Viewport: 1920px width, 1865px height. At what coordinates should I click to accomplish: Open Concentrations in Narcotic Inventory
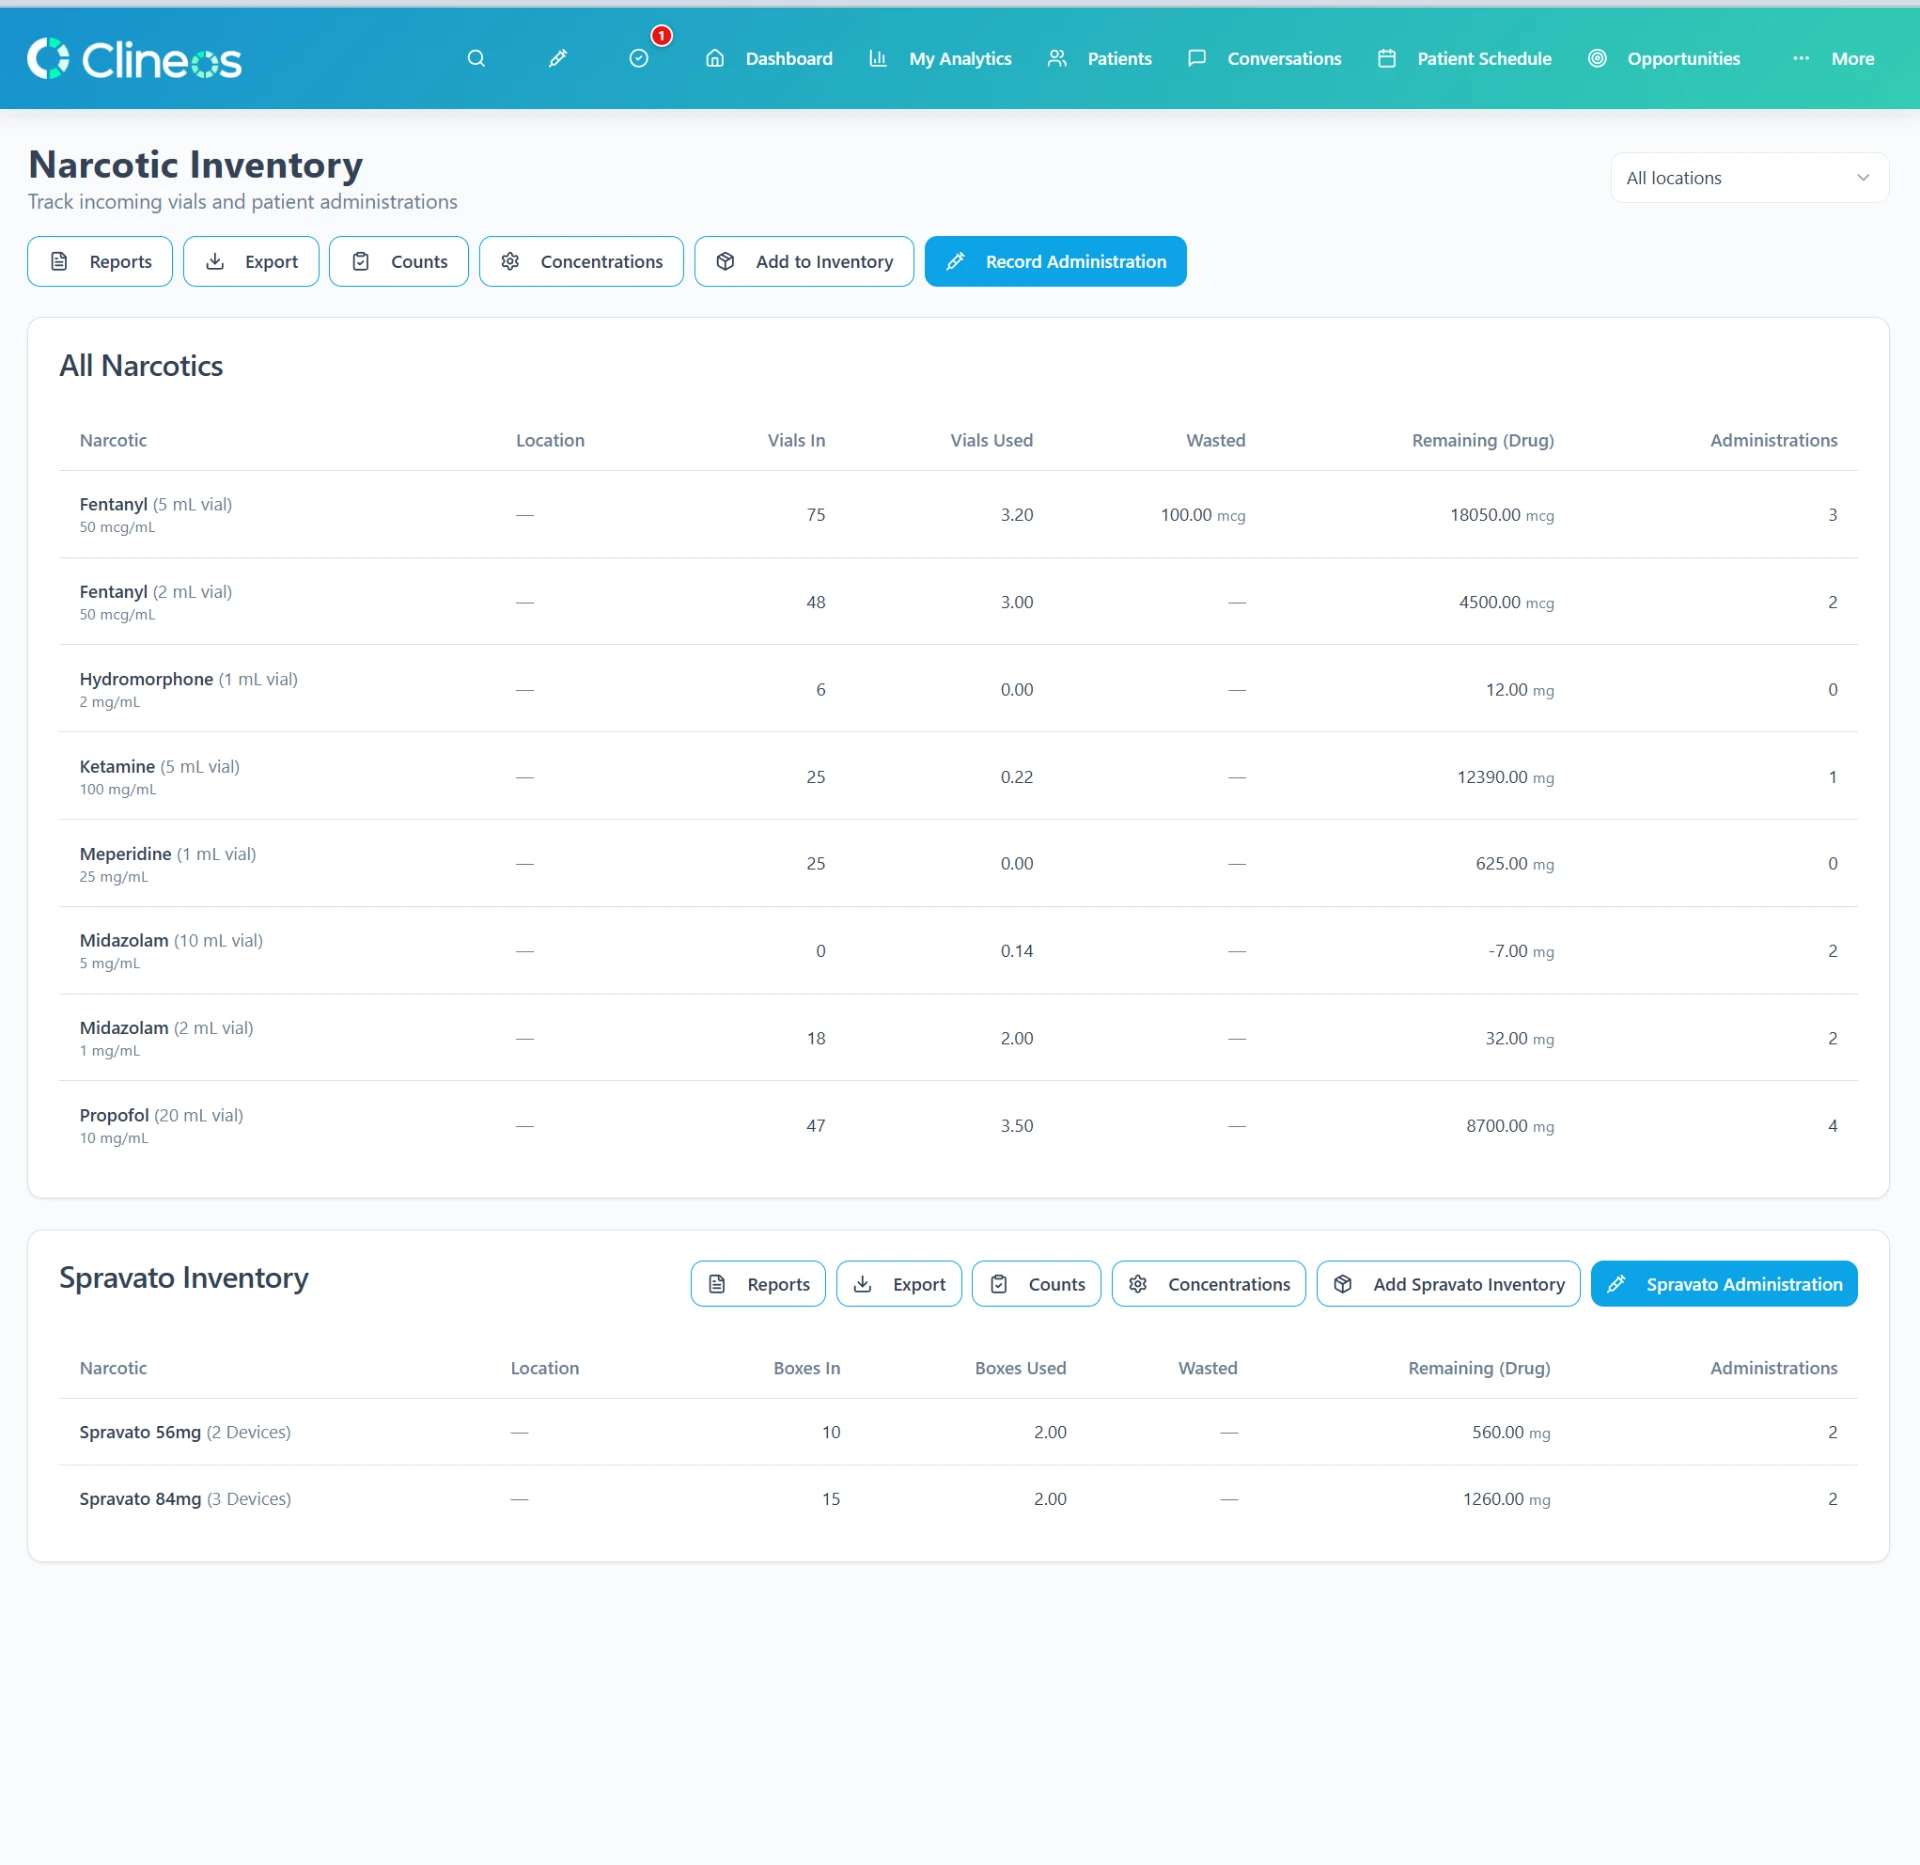tap(581, 262)
